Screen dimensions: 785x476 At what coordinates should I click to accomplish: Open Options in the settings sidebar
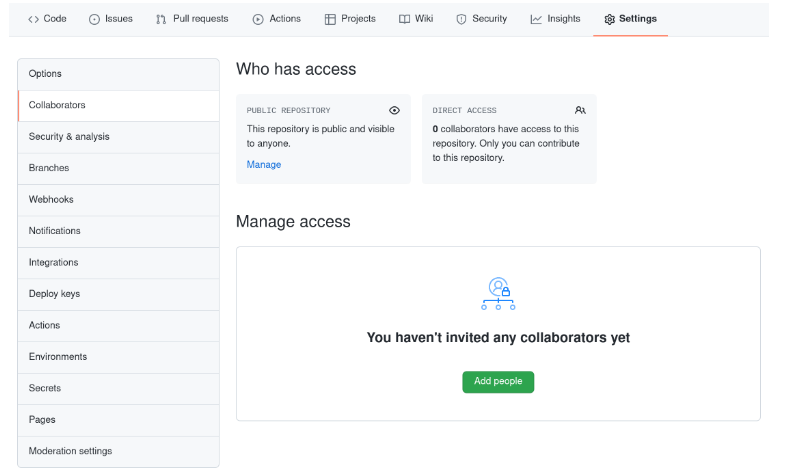(x=45, y=74)
